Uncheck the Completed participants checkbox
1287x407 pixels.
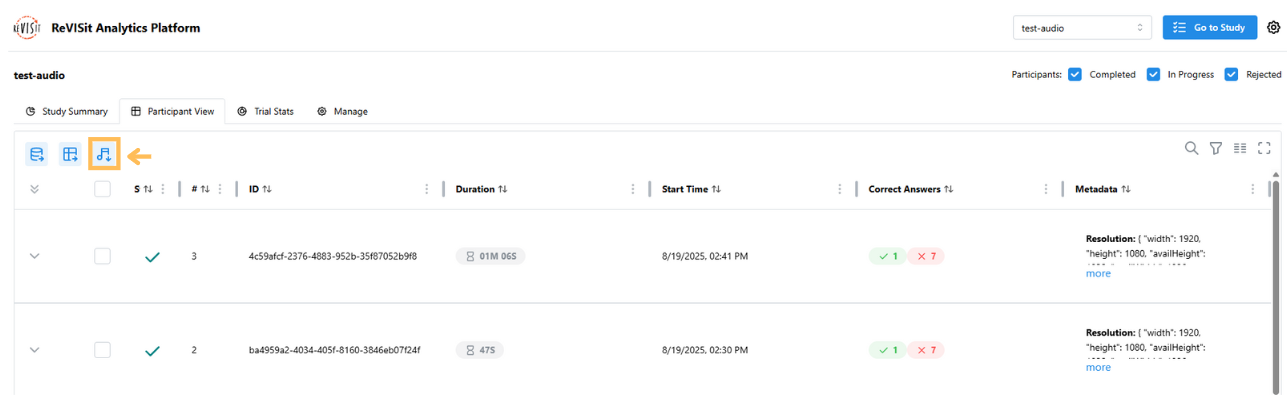[1075, 74]
